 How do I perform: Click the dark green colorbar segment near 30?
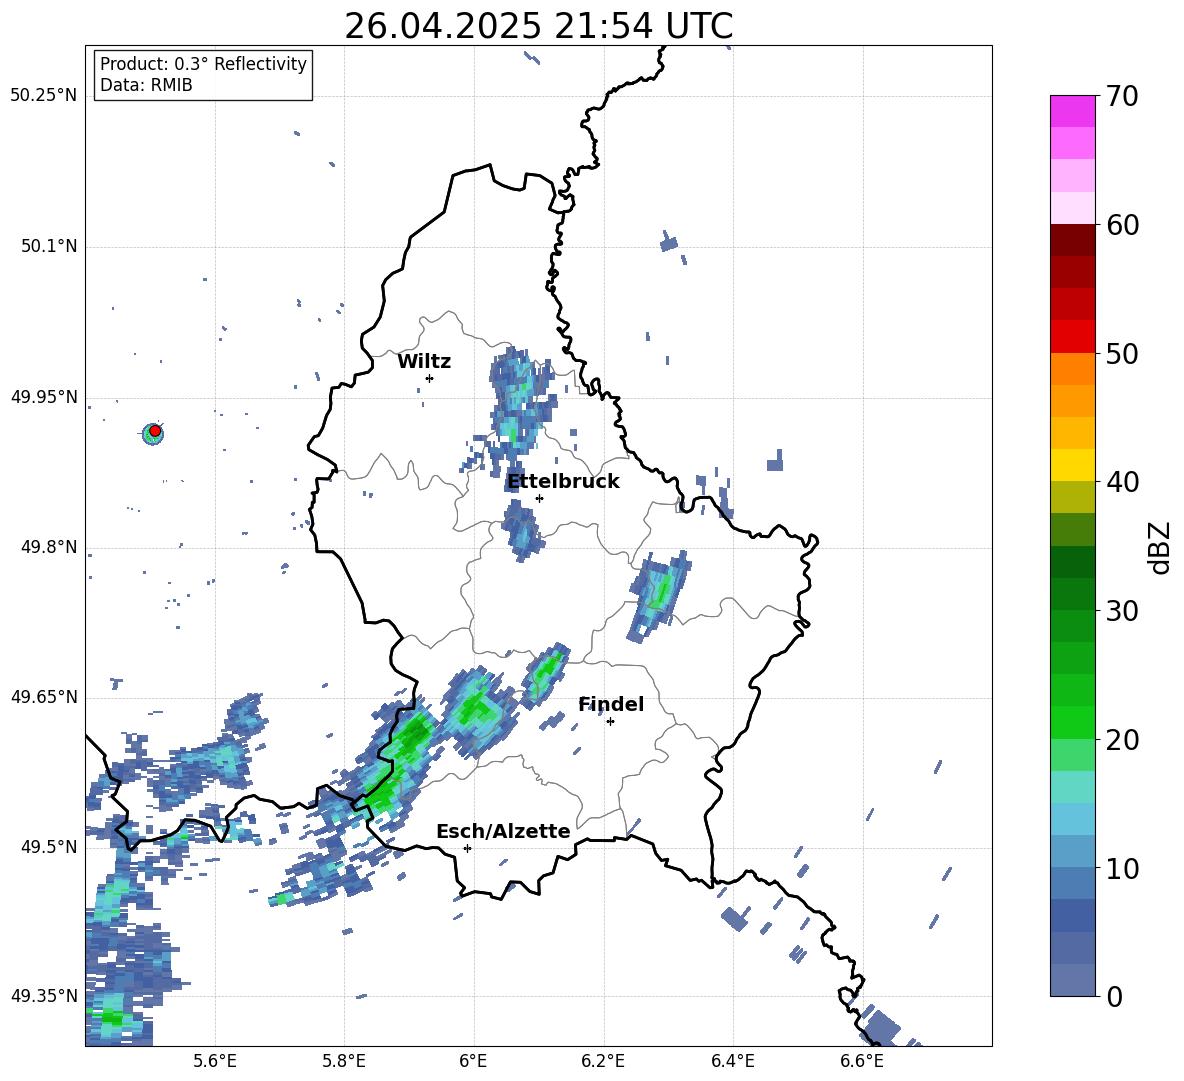tap(1072, 594)
